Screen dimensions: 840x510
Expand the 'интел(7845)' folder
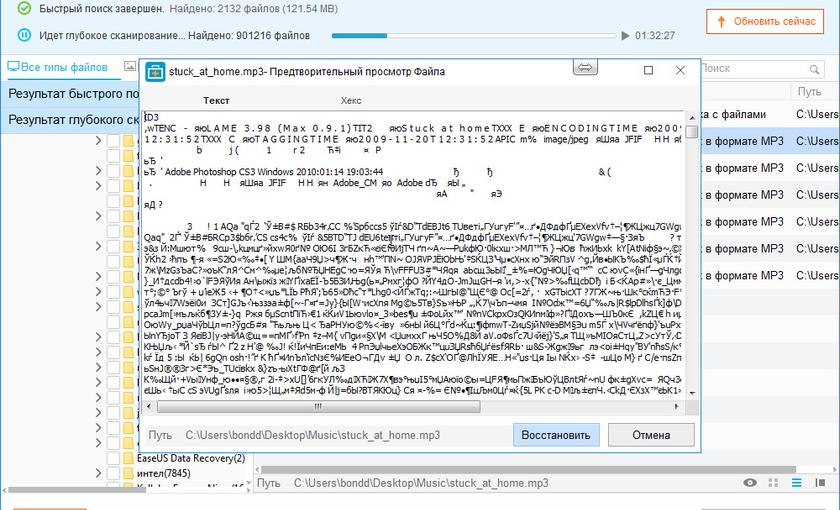[98, 474]
